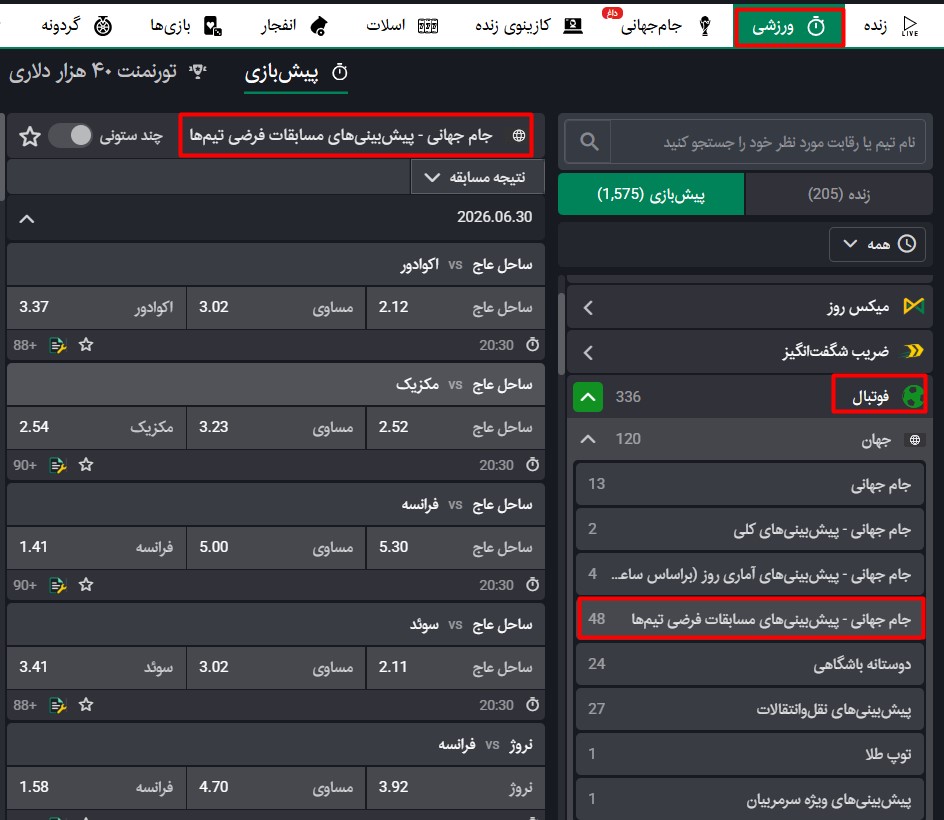The height and width of the screenshot is (820, 944).
Task: Open the زنده (Live) section in top nav
Action: 891,26
